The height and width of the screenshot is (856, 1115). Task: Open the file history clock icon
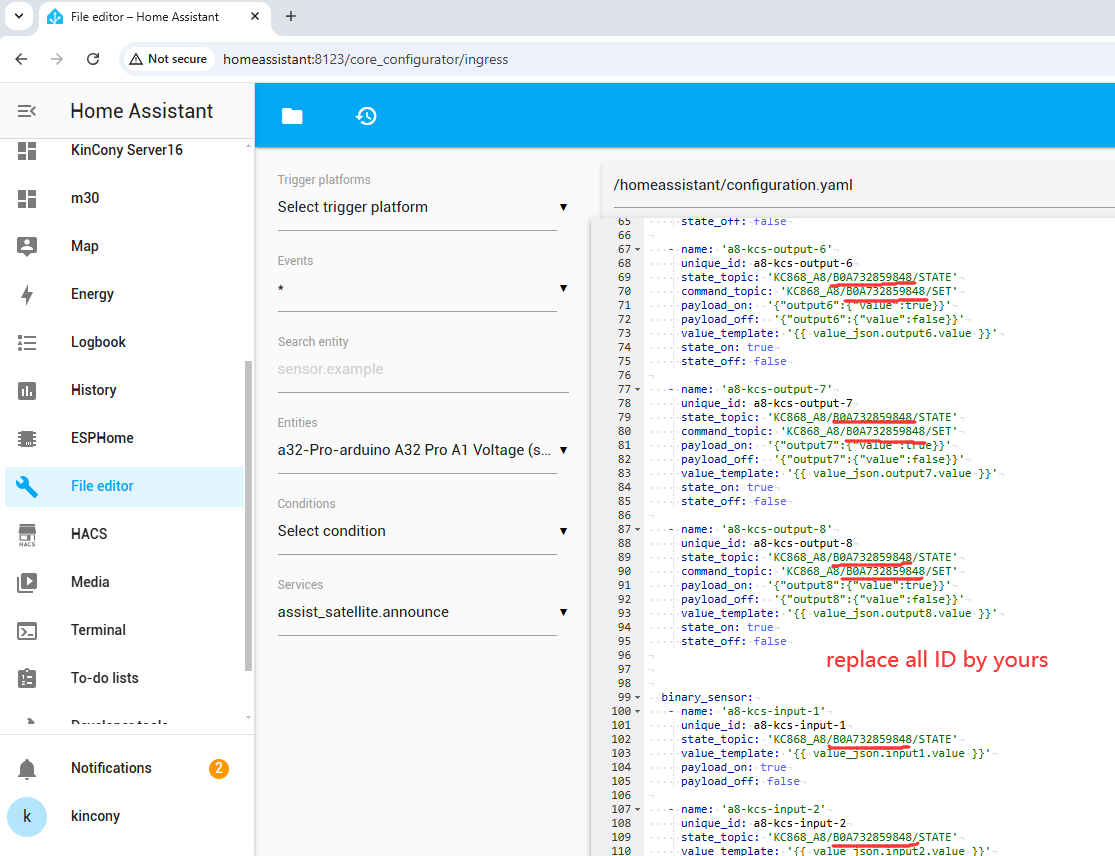(366, 116)
